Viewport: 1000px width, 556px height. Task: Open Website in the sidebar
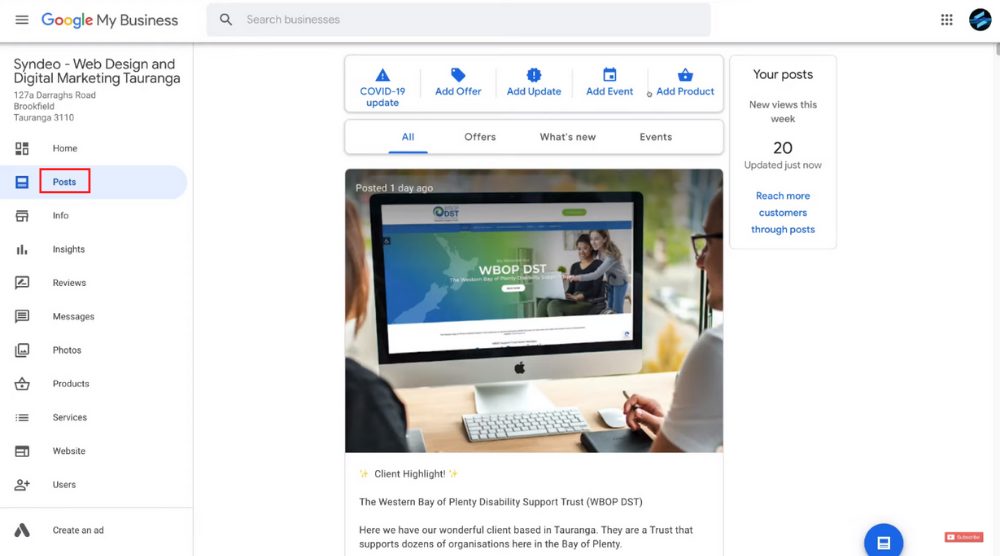click(x=69, y=451)
